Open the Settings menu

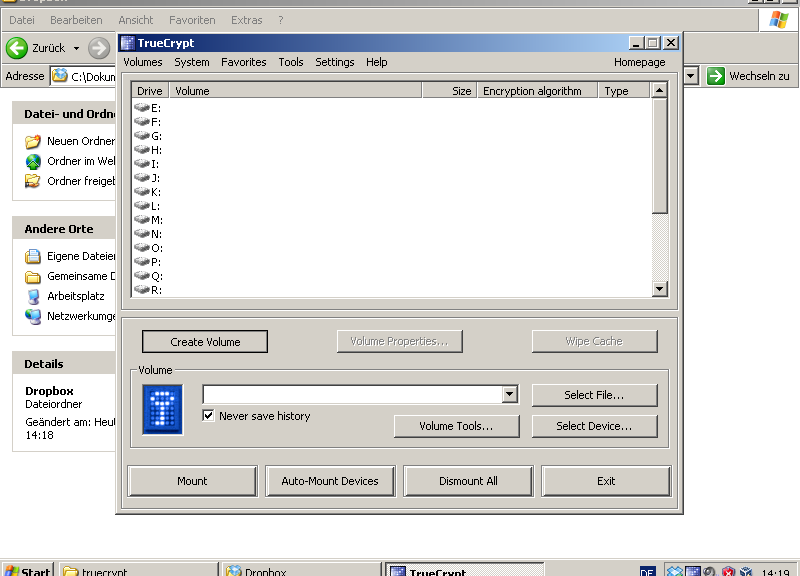(335, 62)
